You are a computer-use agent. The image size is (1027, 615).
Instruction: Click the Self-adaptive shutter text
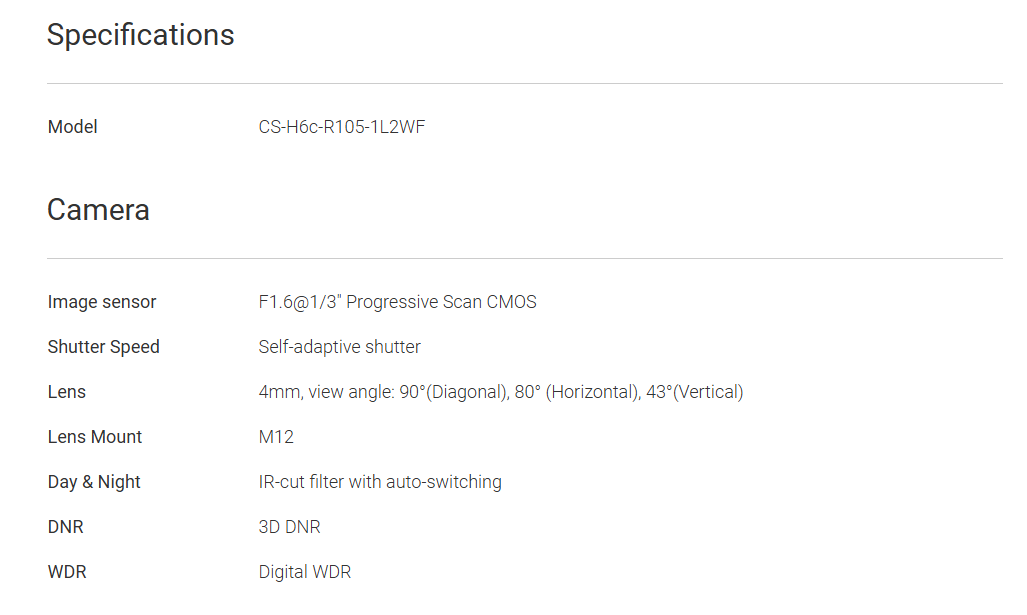click(339, 347)
